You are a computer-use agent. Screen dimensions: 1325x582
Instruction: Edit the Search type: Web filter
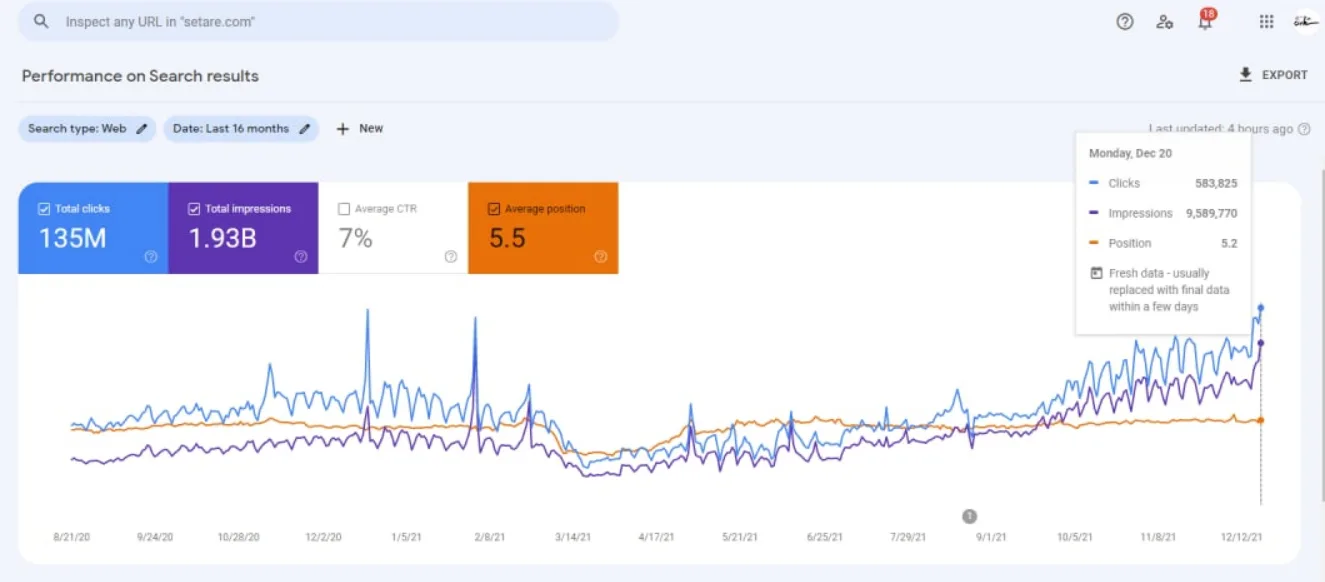[87, 129]
